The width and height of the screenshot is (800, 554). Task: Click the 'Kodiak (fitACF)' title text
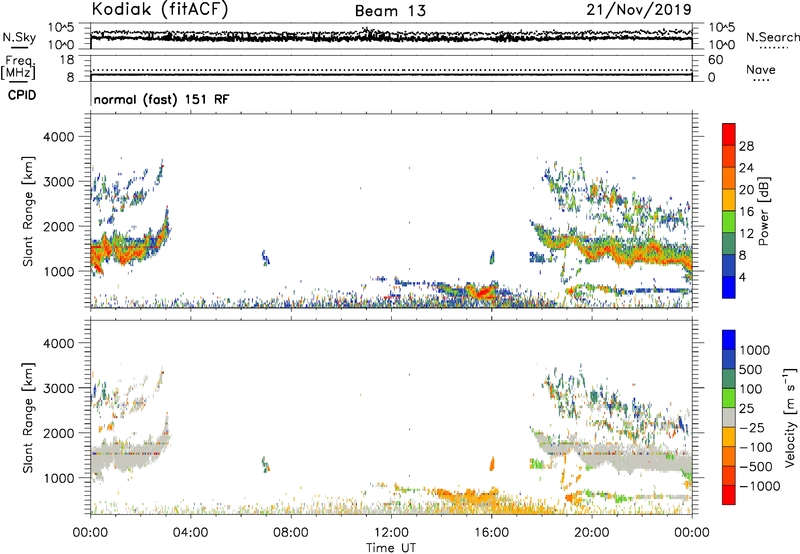tap(160, 9)
